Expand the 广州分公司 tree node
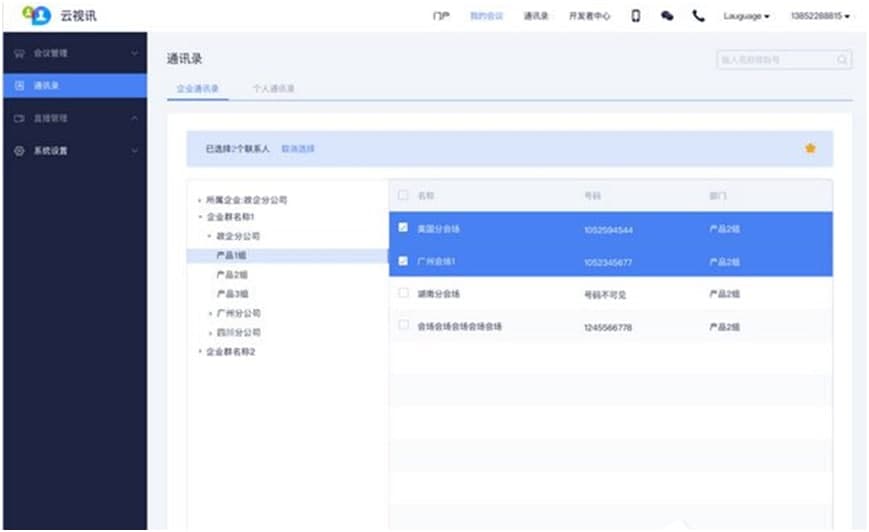This screenshot has width=869, height=532. [208, 314]
